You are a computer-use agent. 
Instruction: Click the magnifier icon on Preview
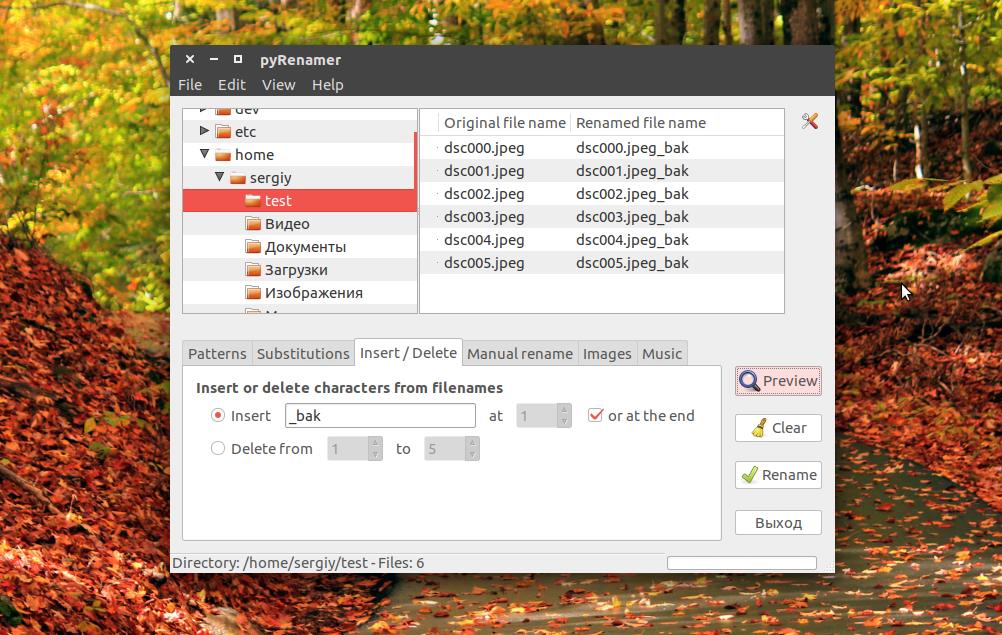tap(749, 381)
